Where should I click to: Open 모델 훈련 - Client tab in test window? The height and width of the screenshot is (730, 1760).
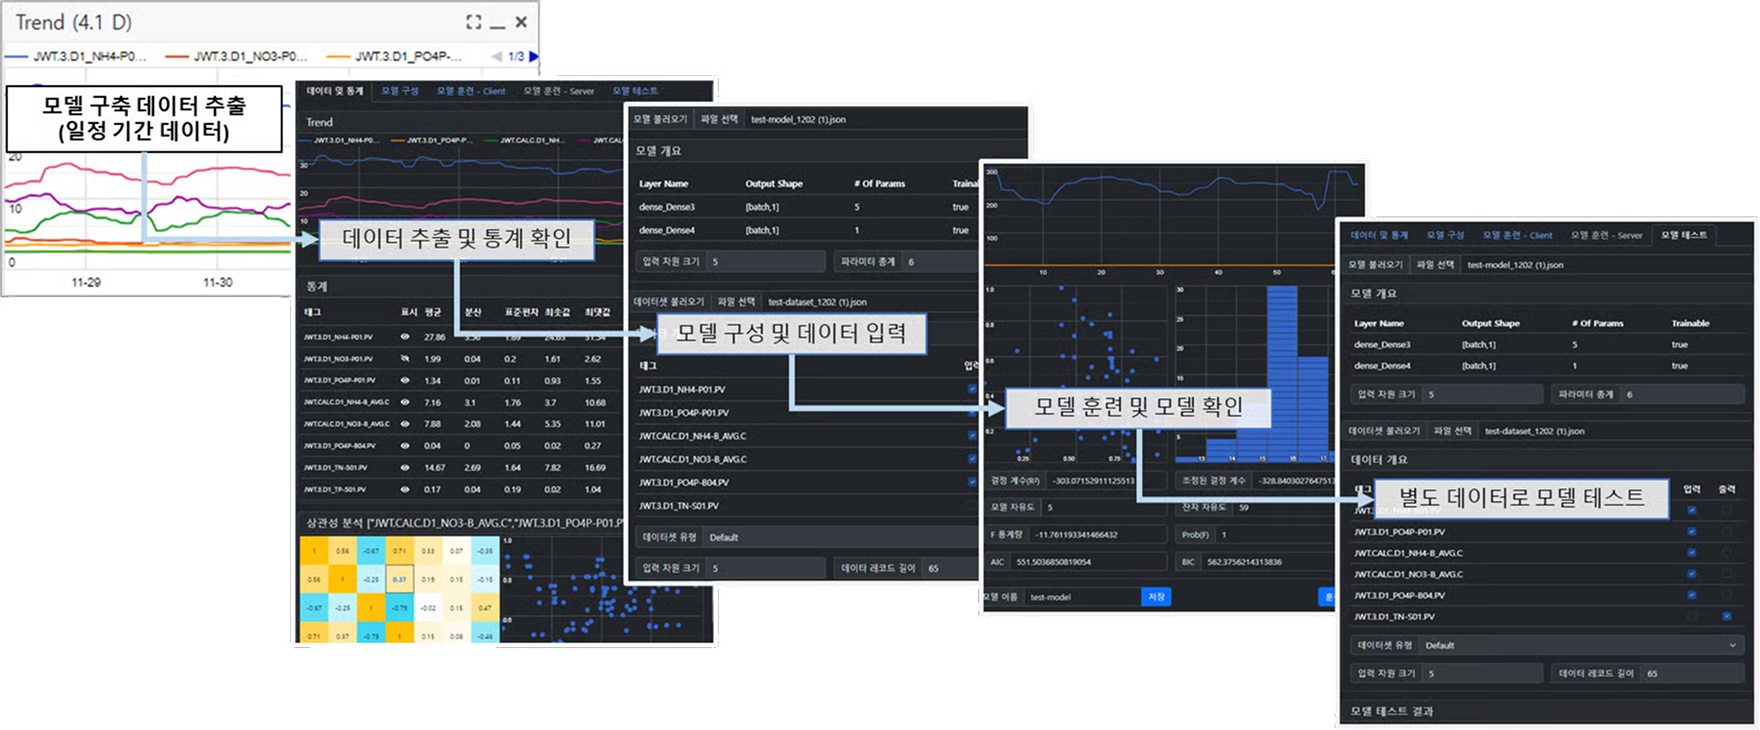[1517, 235]
